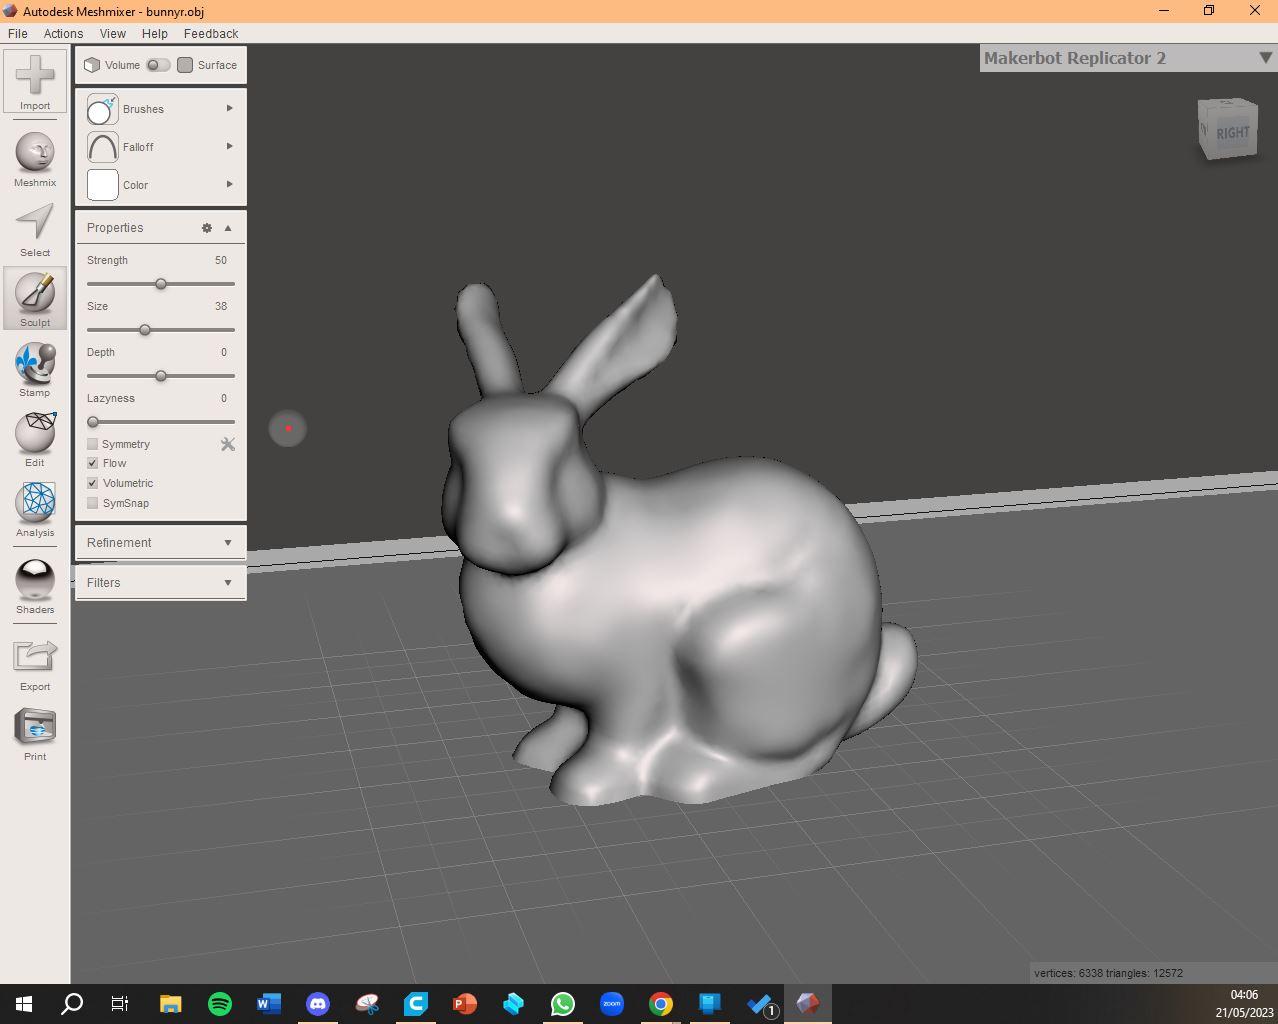Choose the Sculpt tool
The height and width of the screenshot is (1024, 1278).
pyautogui.click(x=35, y=298)
